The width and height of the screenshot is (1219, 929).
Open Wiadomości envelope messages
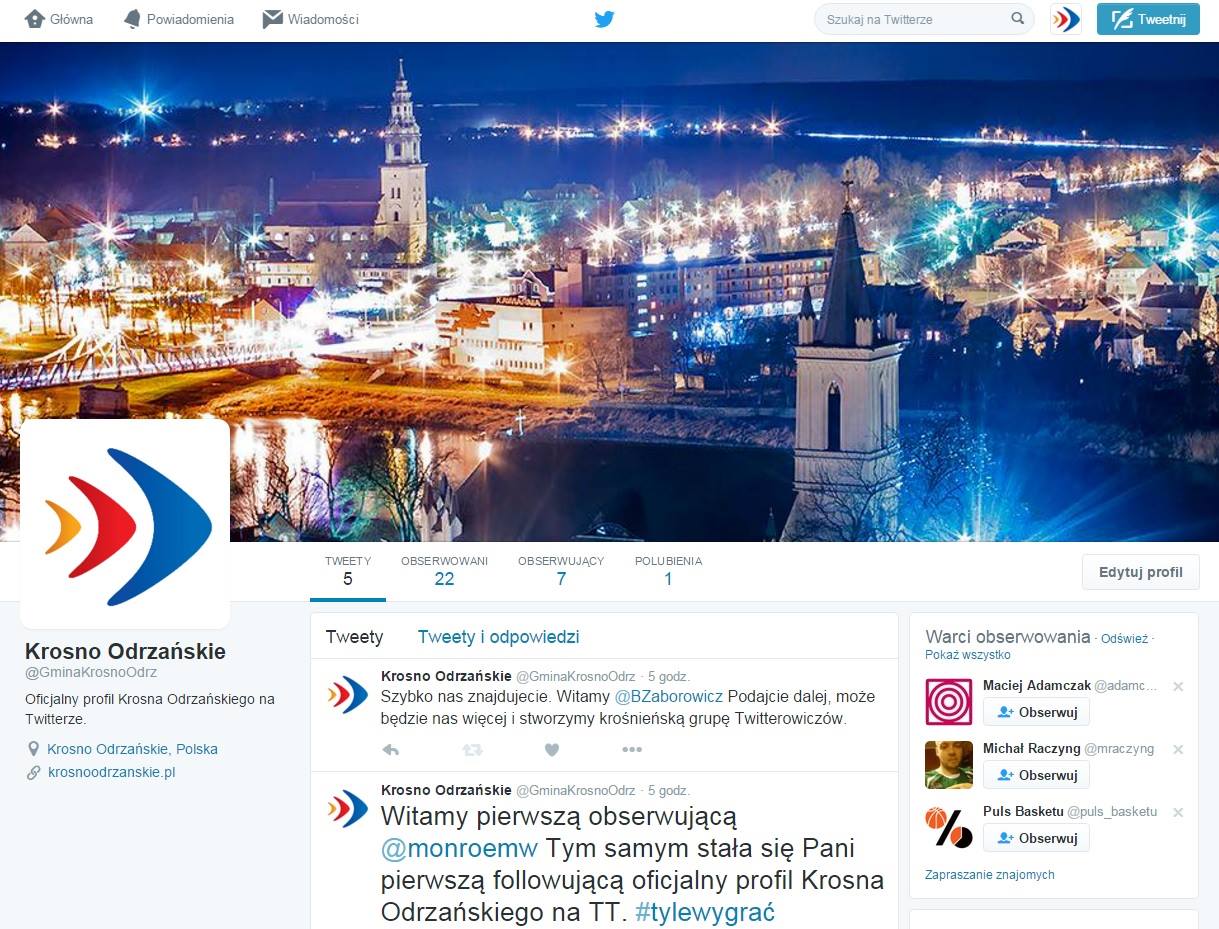coord(272,19)
